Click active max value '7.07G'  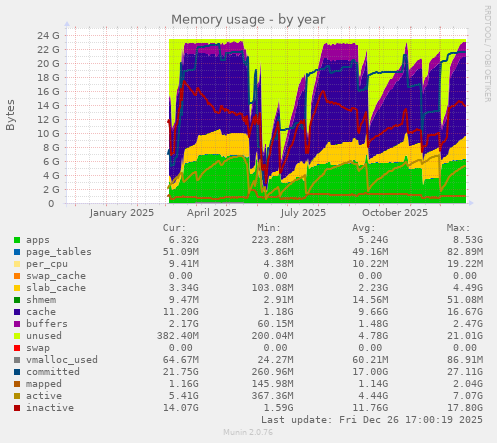click(x=468, y=396)
